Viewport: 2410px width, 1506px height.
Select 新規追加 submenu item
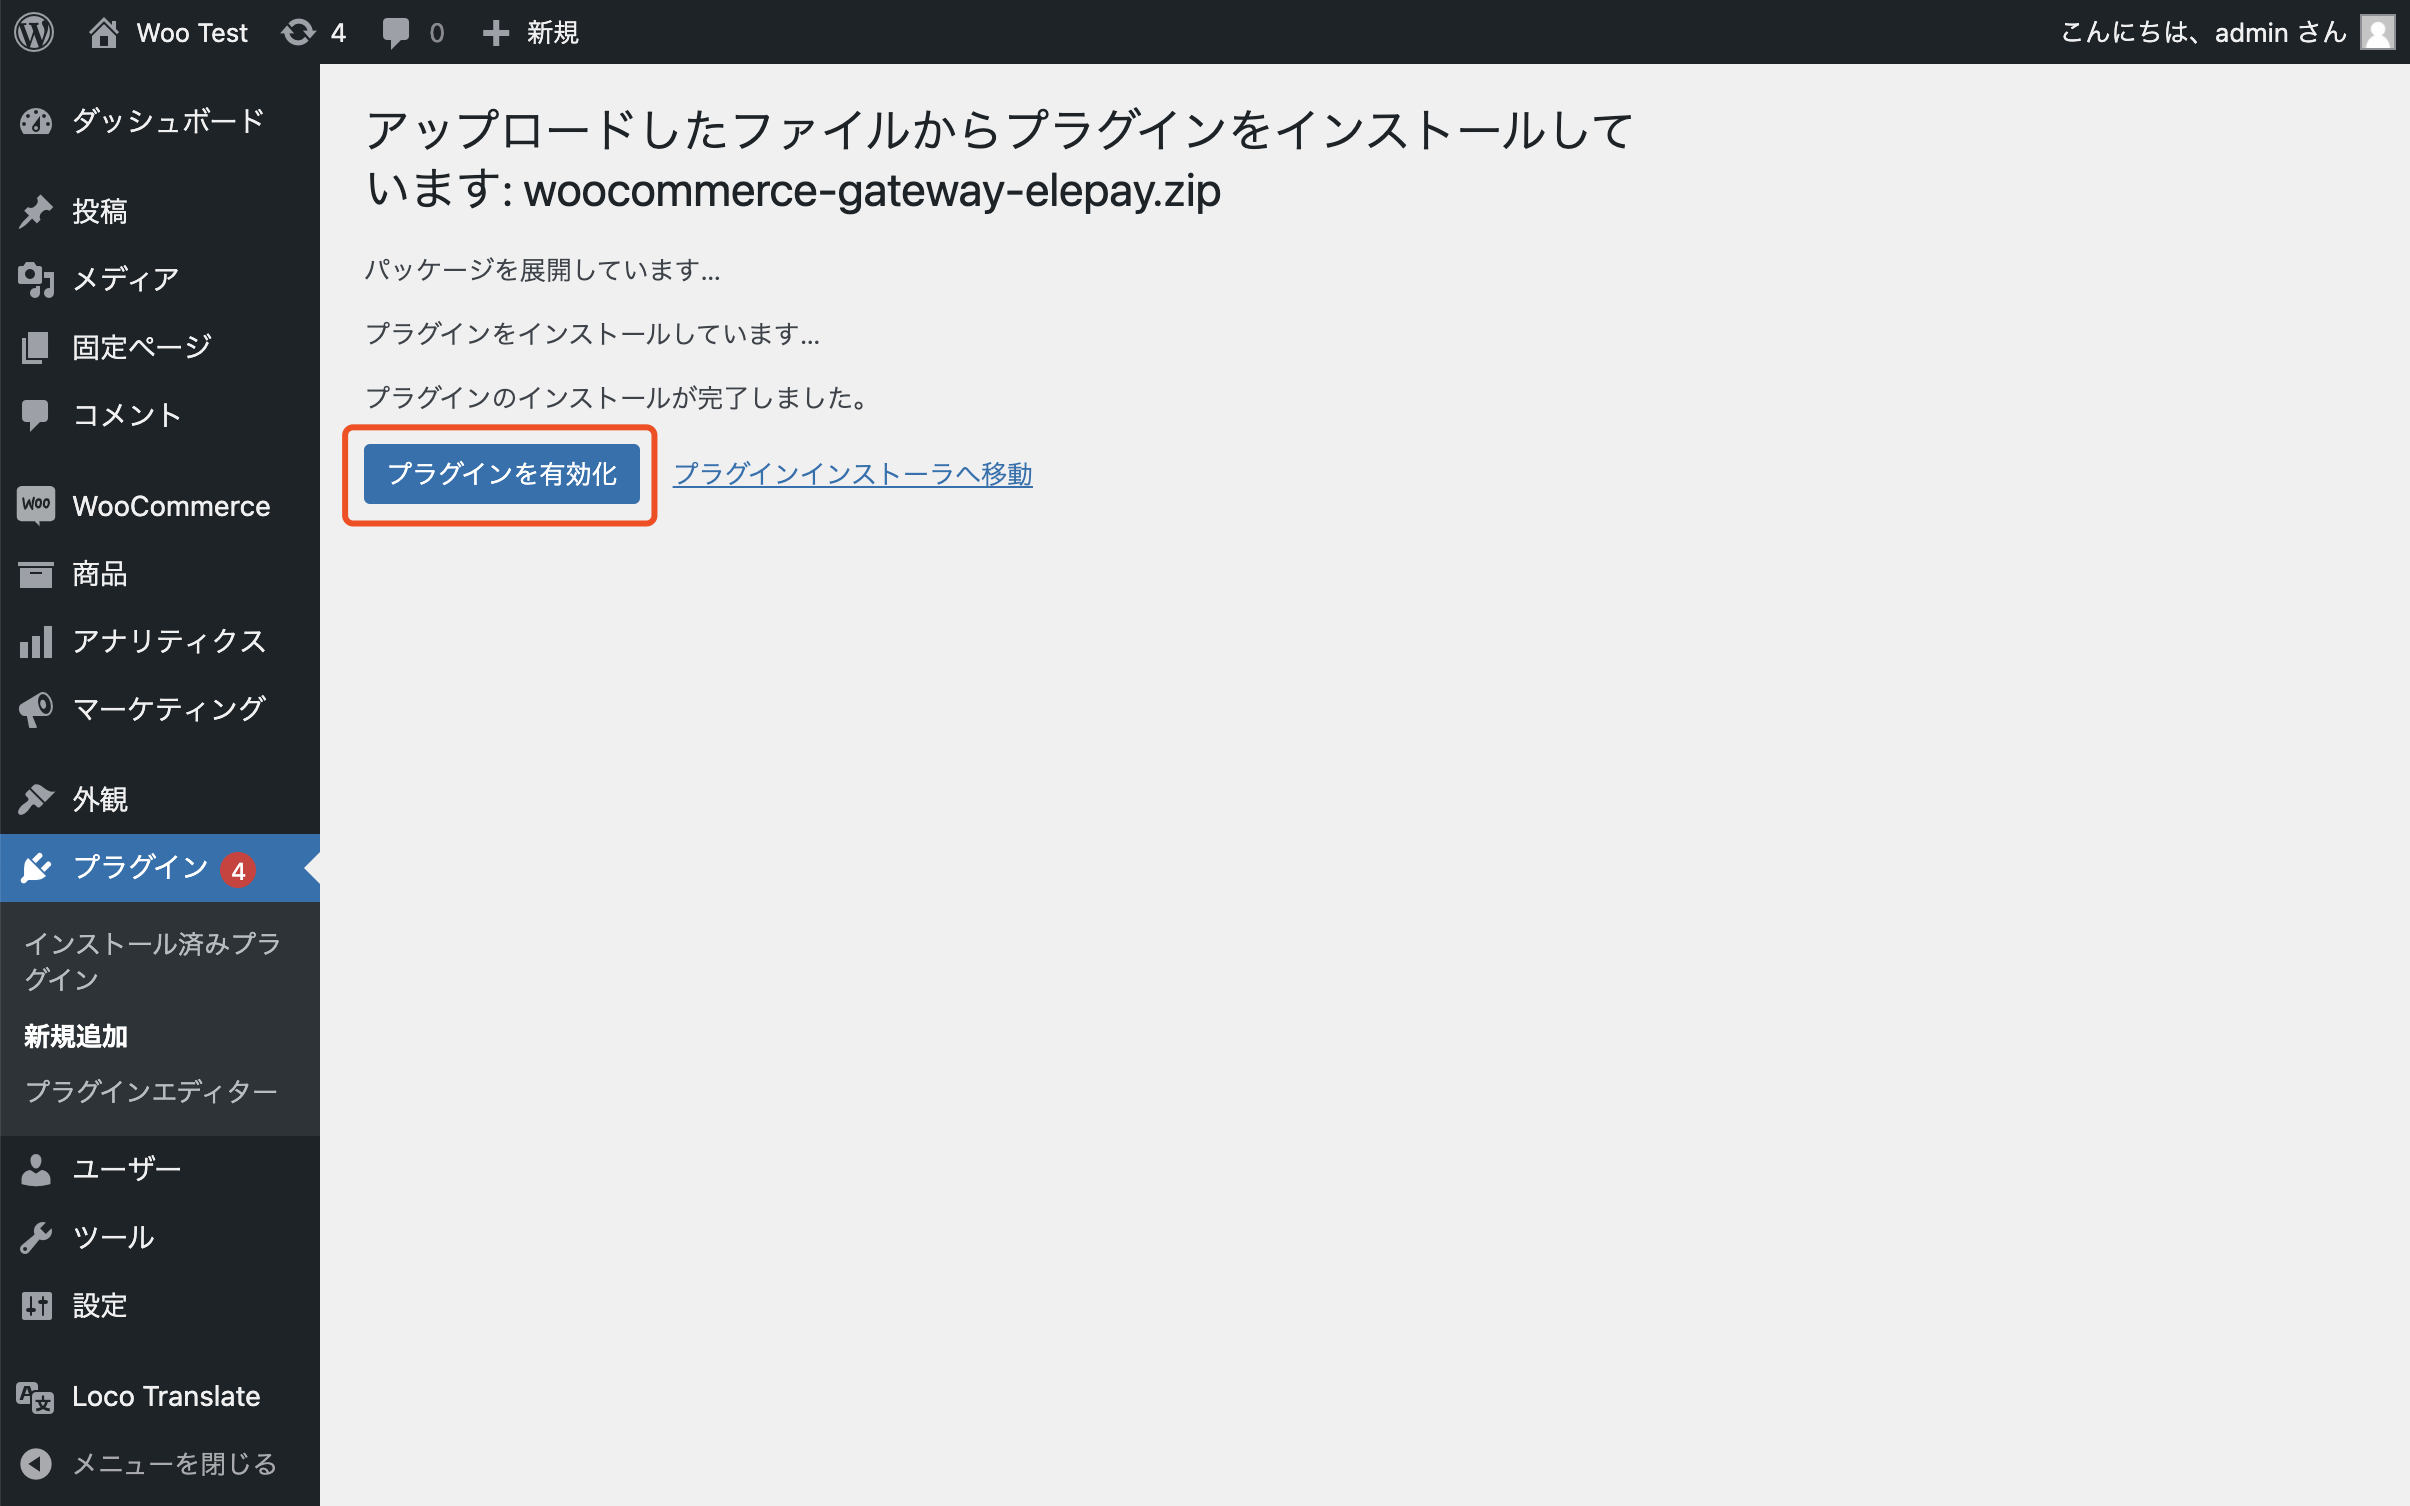(x=76, y=1036)
